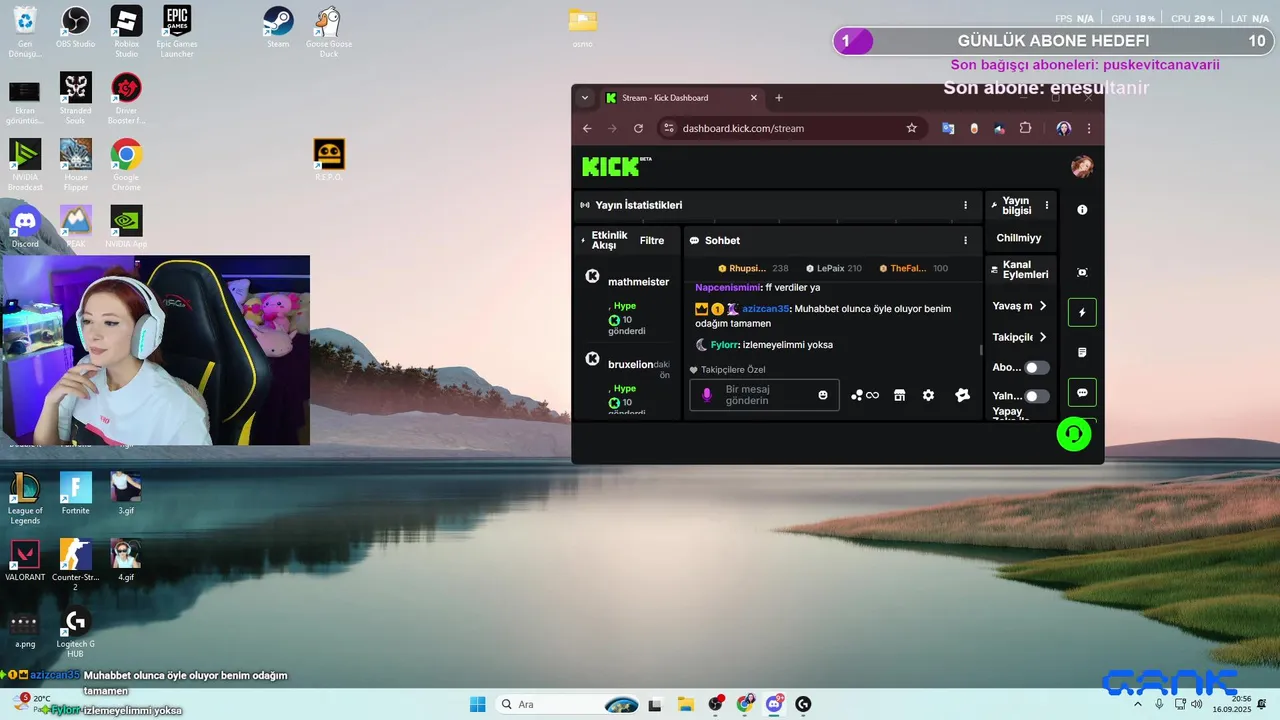Click LePaix 210 leaderboard entry
The image size is (1280, 720).
coord(834,268)
